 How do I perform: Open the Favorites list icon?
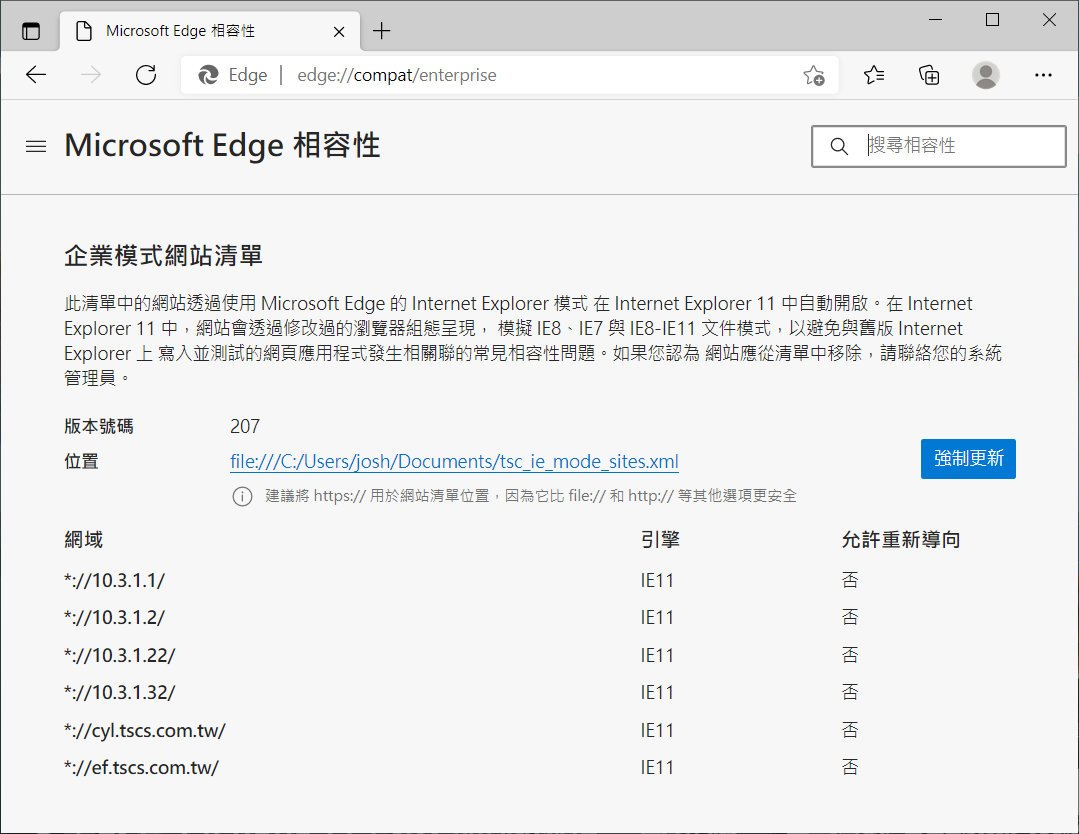click(x=874, y=75)
